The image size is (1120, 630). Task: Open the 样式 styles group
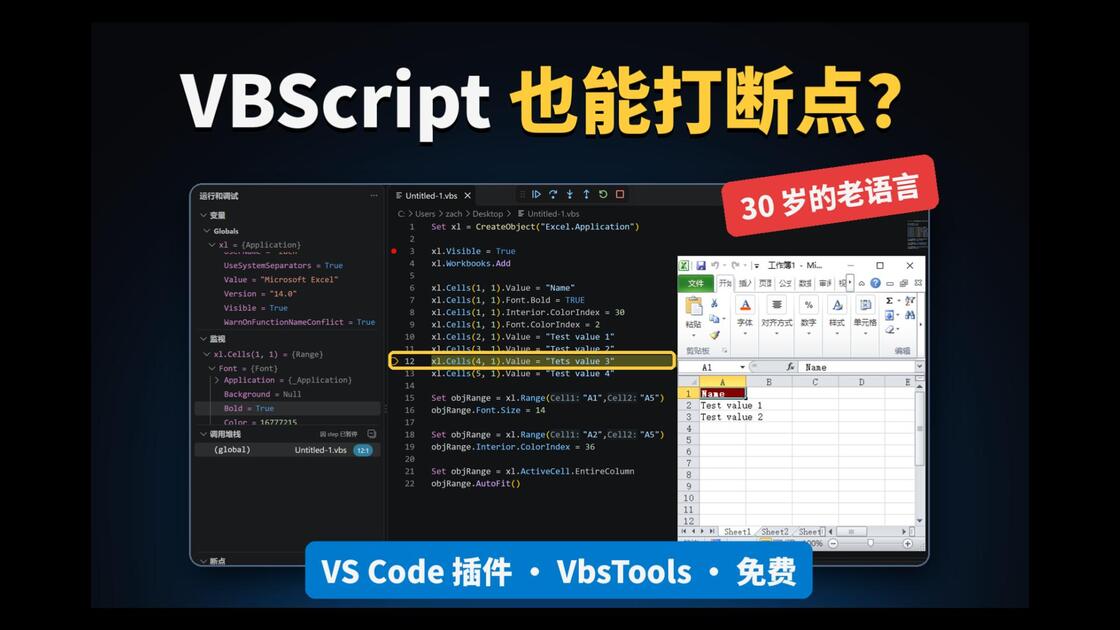tap(837, 316)
